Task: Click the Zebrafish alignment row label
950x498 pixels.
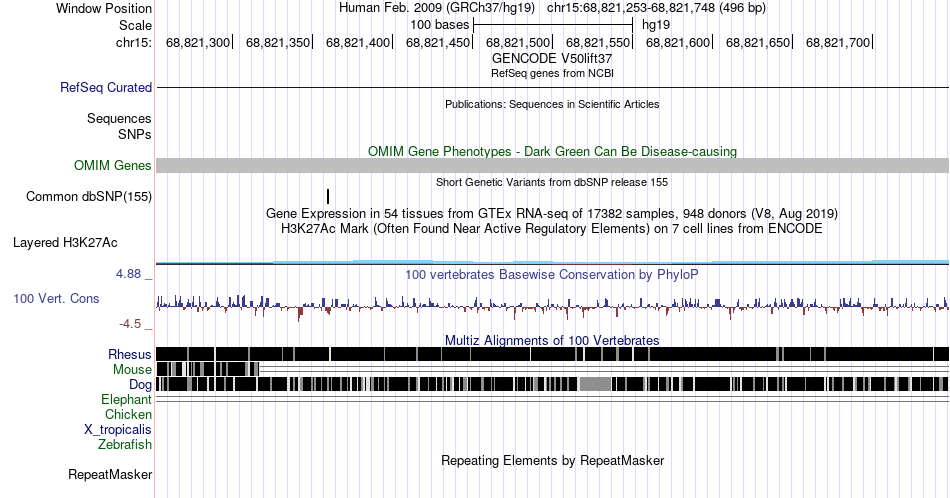Action: coord(125,444)
